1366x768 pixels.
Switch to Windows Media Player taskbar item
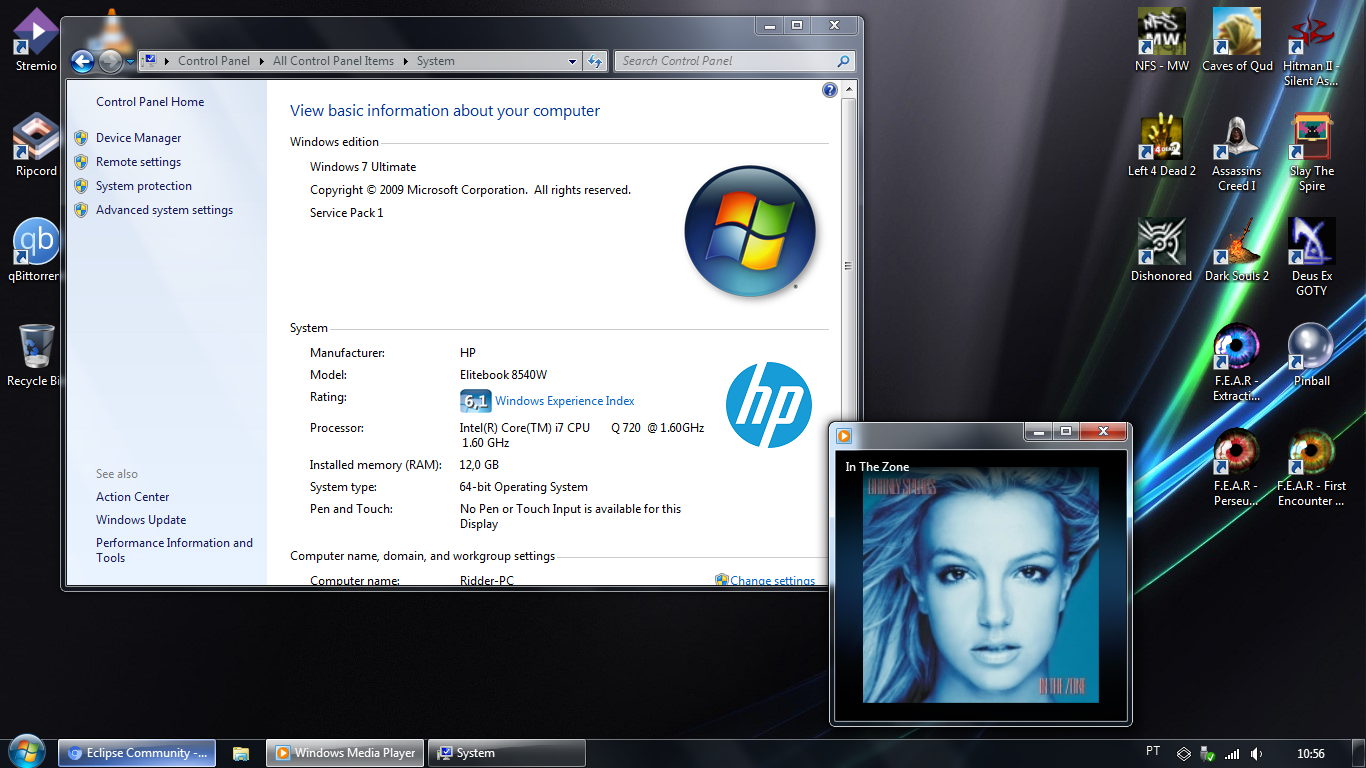pos(345,753)
